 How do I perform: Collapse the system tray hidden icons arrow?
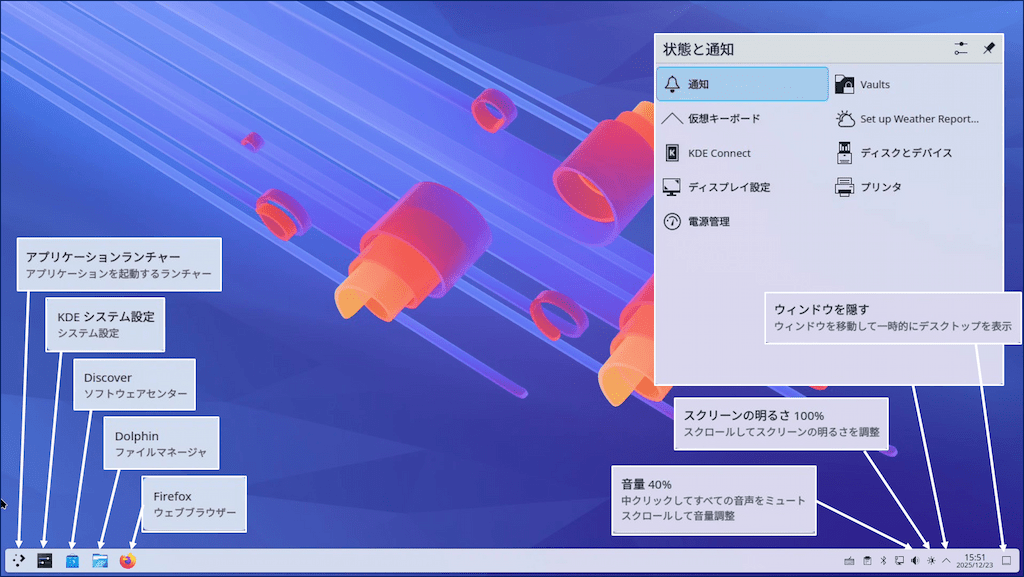coord(946,561)
